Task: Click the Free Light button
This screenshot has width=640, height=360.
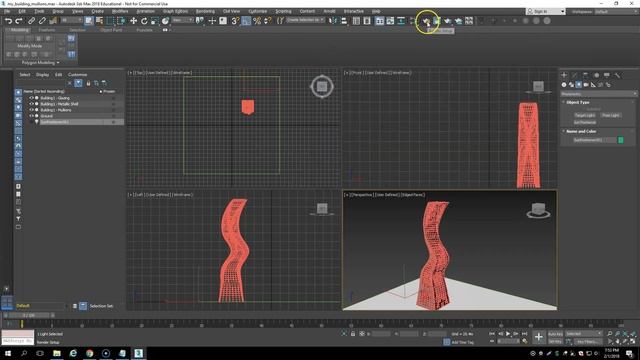Action: tap(610, 116)
